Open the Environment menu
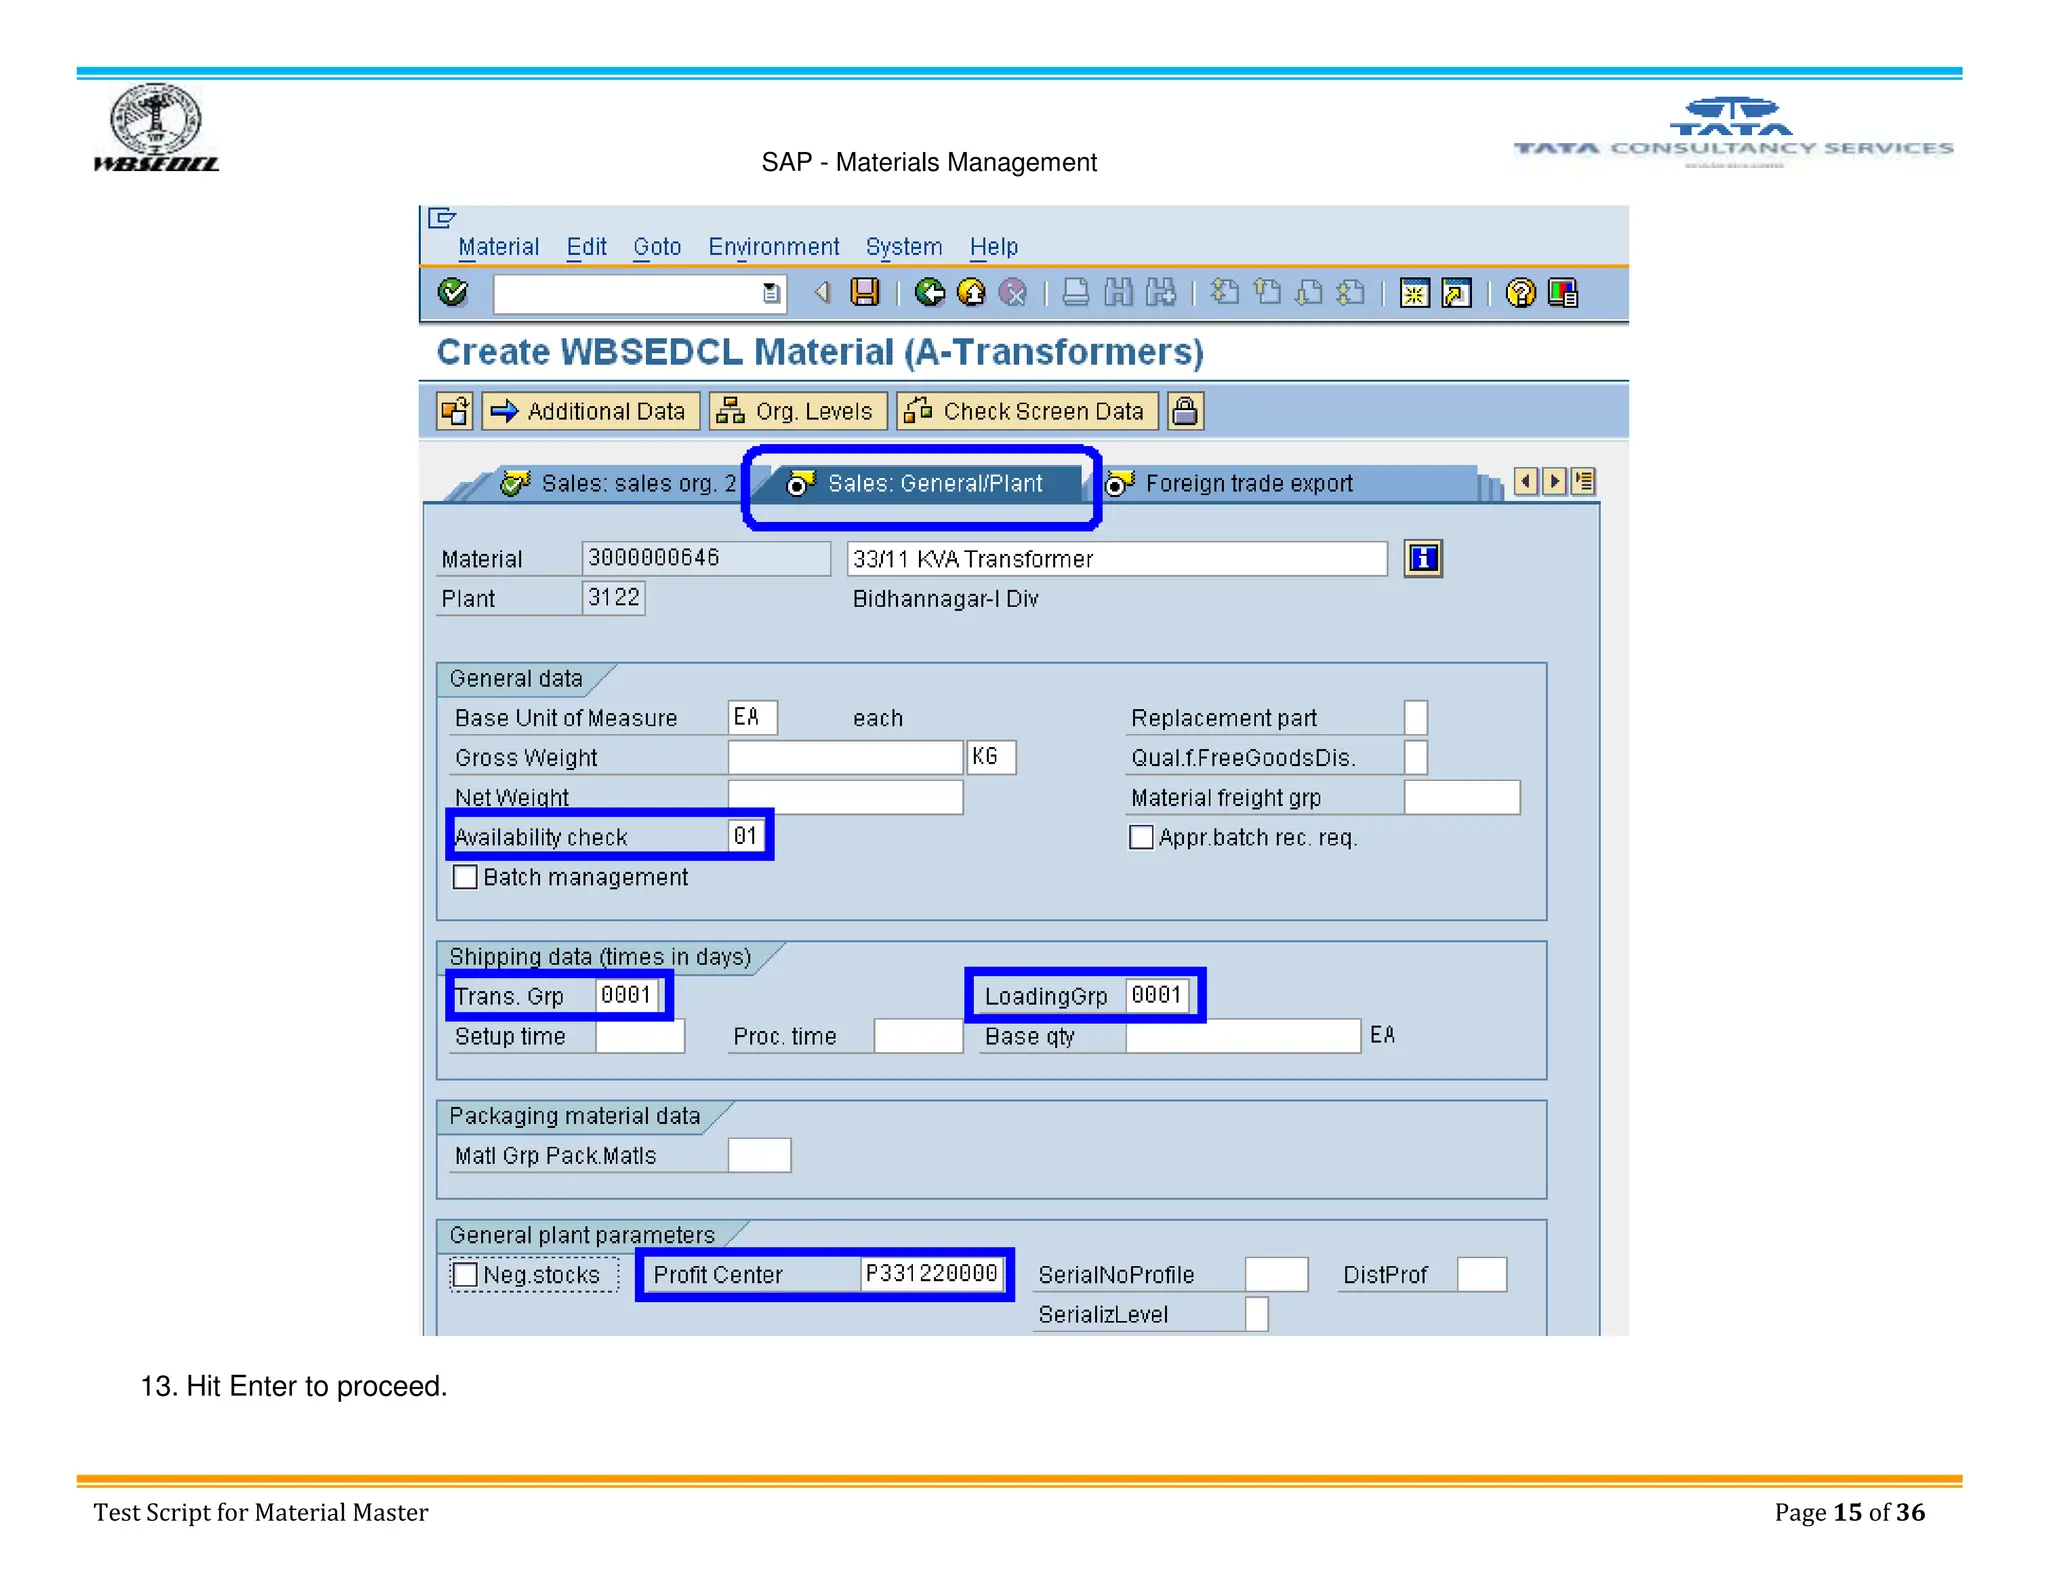This screenshot has height=1582, width=2048. (x=773, y=247)
